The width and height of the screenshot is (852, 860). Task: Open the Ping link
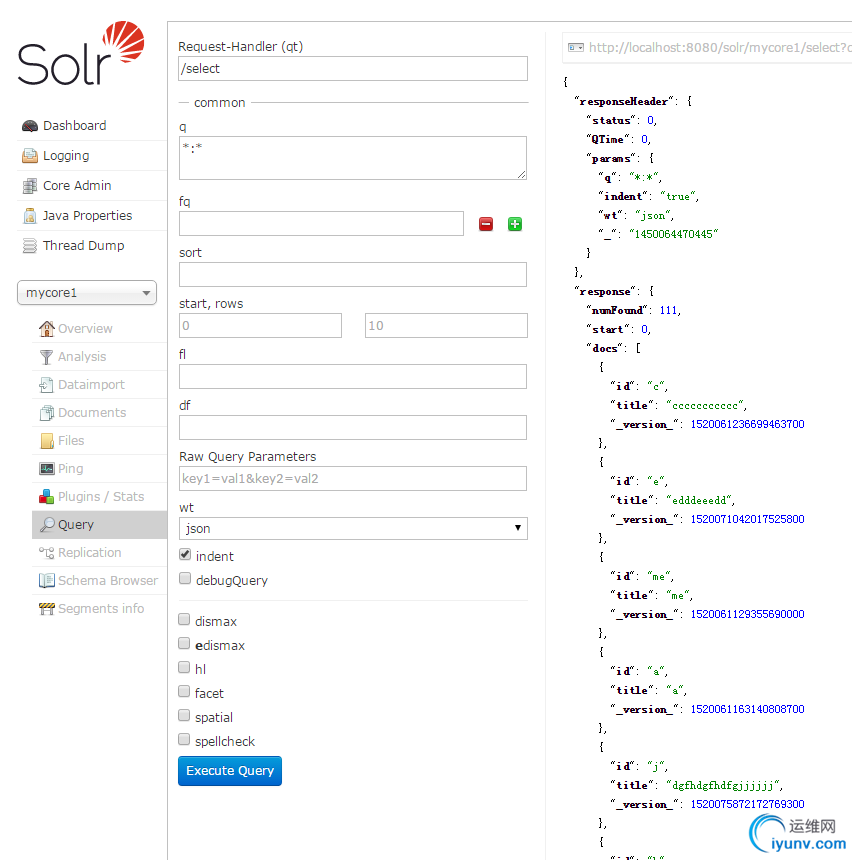70,469
